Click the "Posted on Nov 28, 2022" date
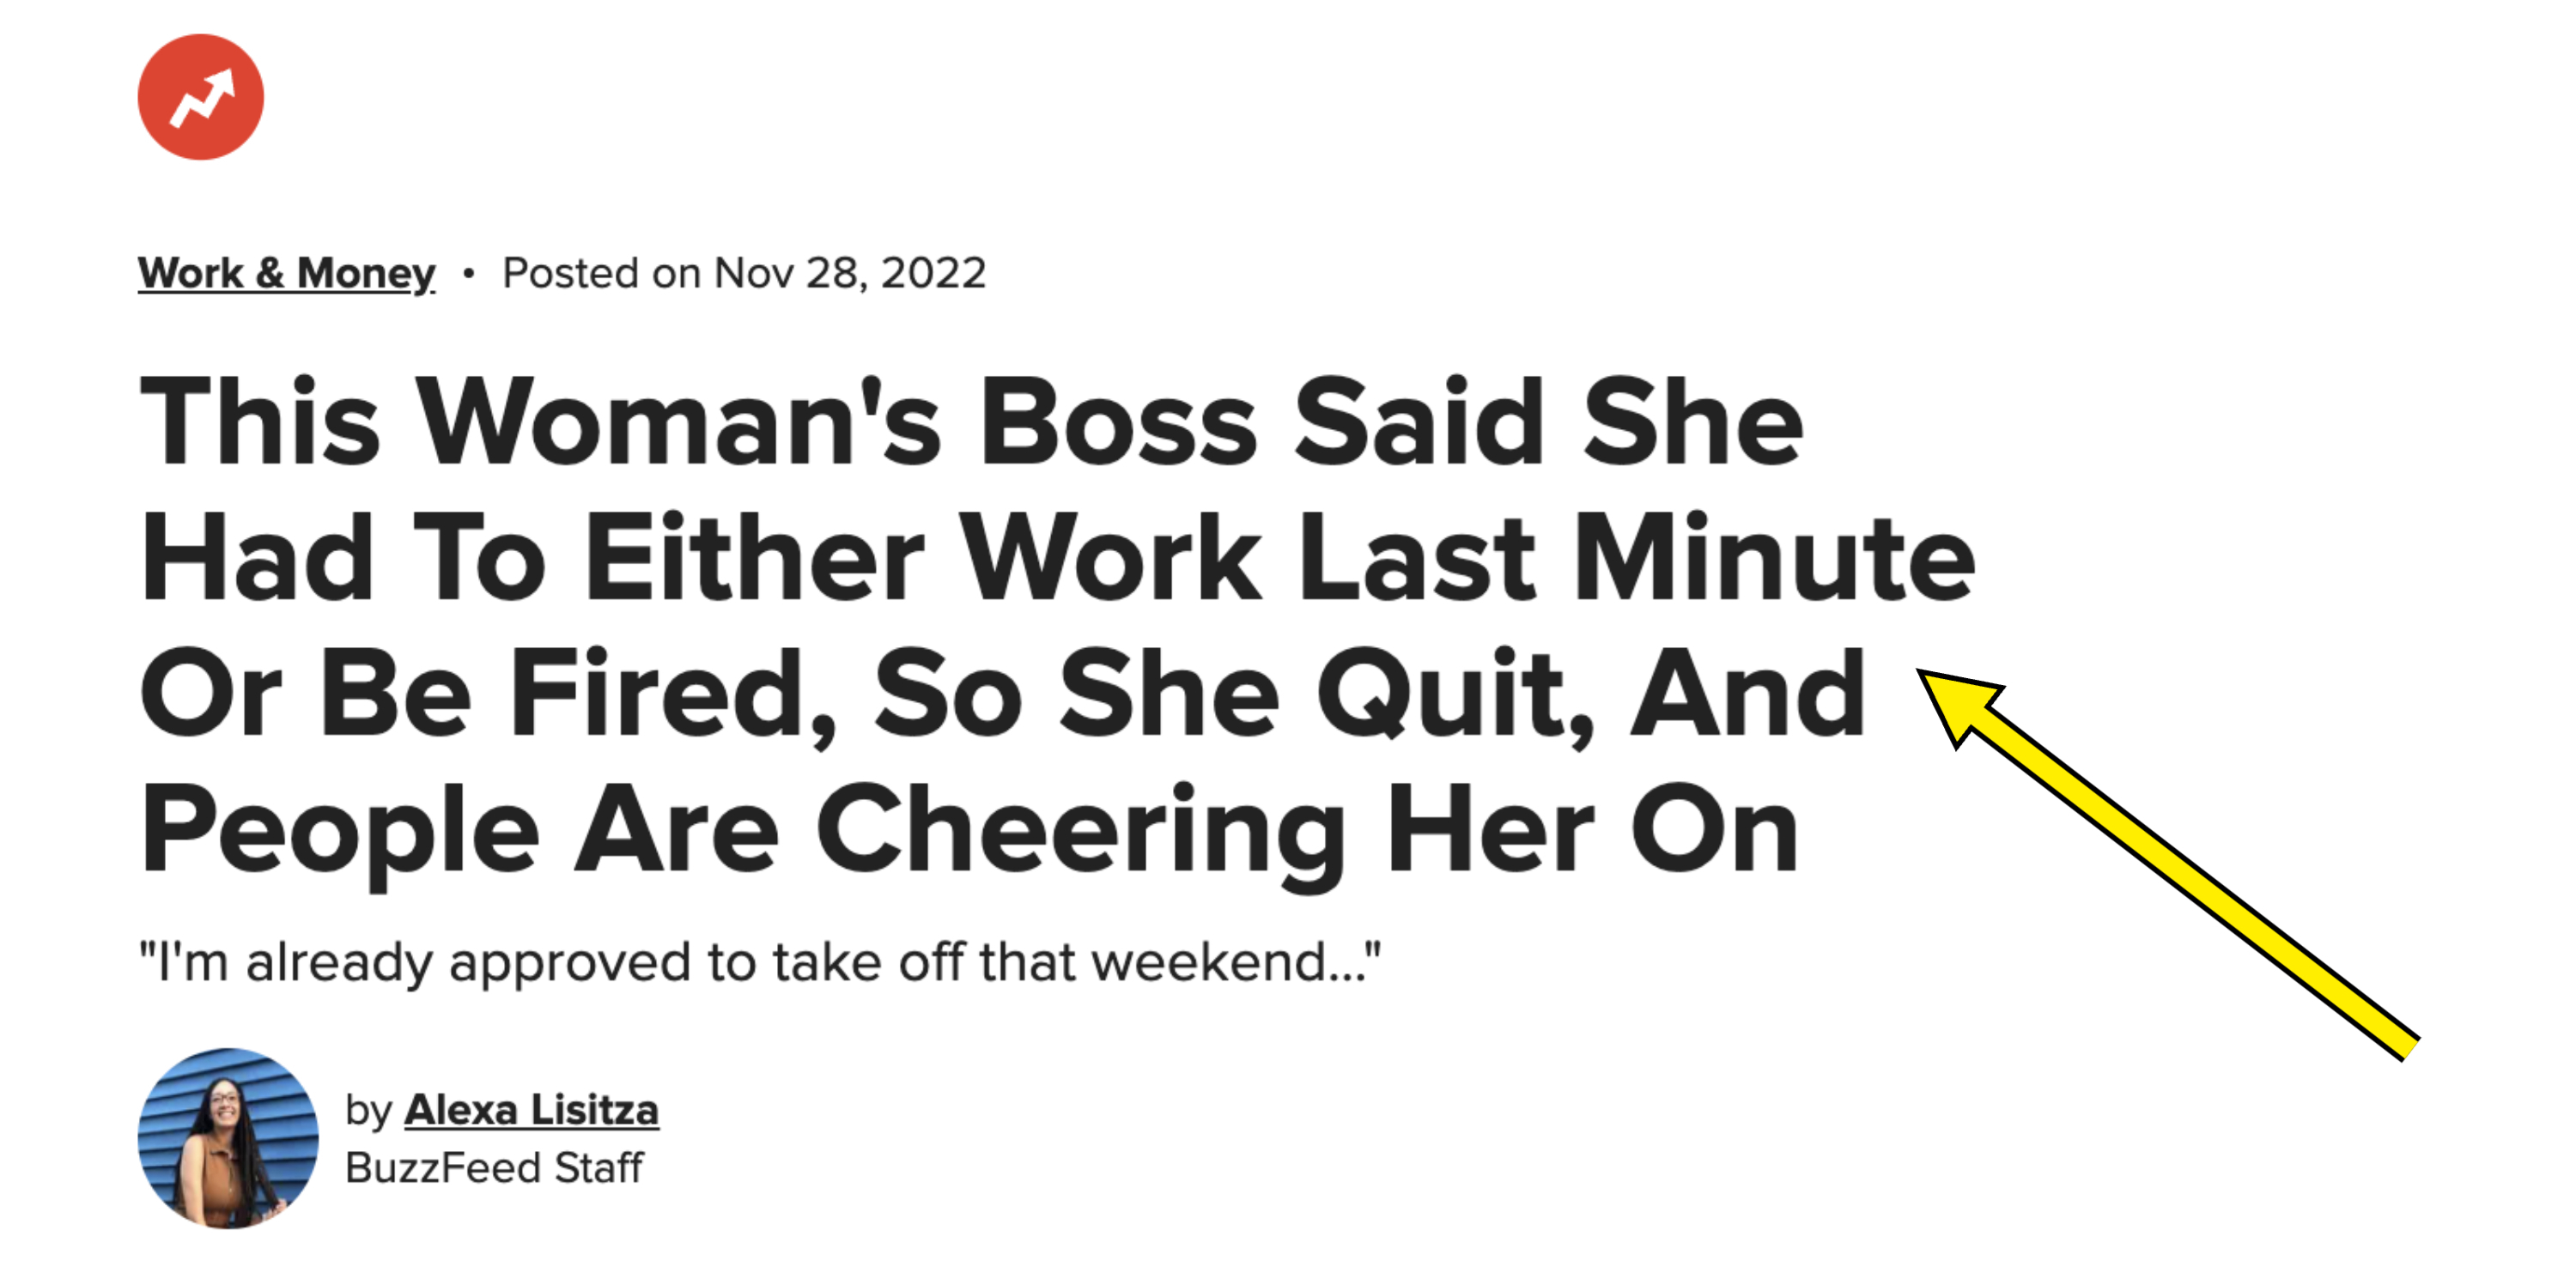Image resolution: width=2576 pixels, height=1279 pixels. coord(744,273)
